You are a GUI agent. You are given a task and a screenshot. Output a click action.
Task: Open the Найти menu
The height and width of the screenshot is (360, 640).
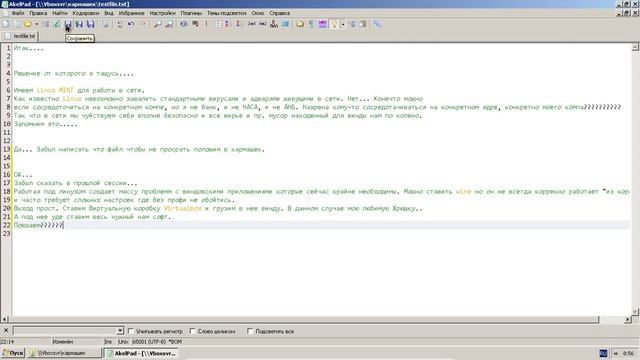[x=60, y=13]
